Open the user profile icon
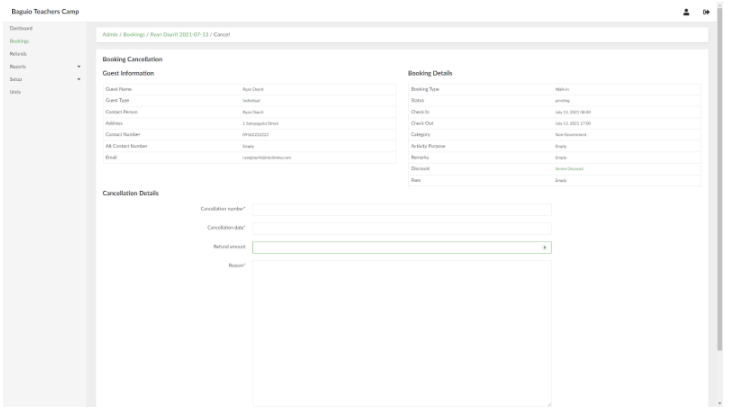This screenshot has width=729, height=419. coord(687,11)
